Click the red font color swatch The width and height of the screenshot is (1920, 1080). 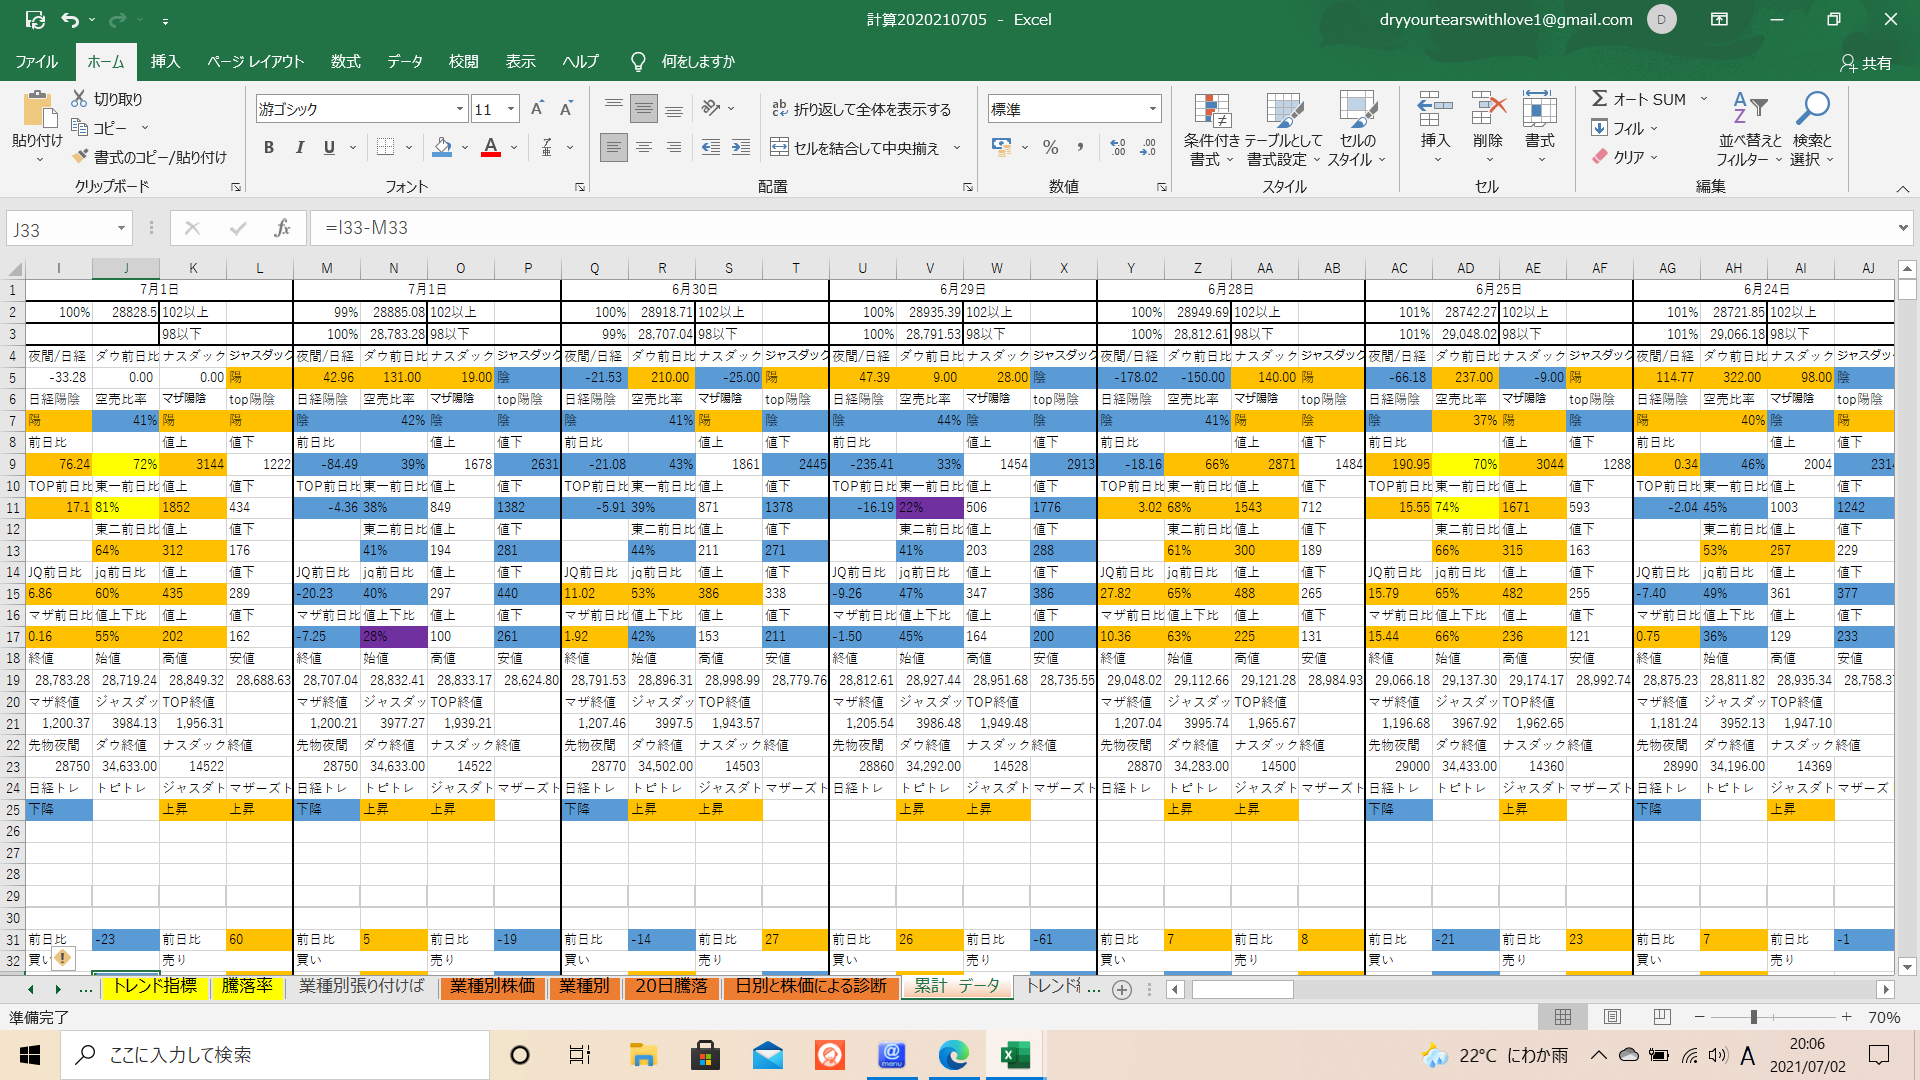[x=490, y=148]
